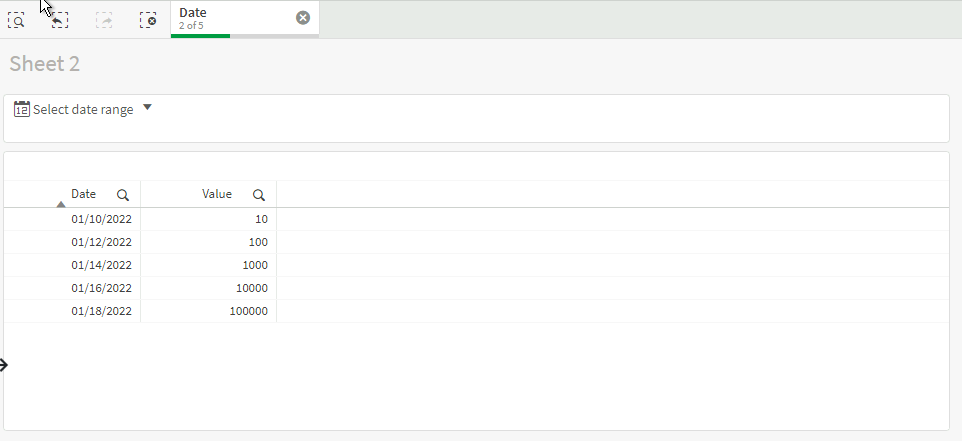Expand the Select date range dropdown
Viewport: 962px width, 441px height.
tap(147, 107)
